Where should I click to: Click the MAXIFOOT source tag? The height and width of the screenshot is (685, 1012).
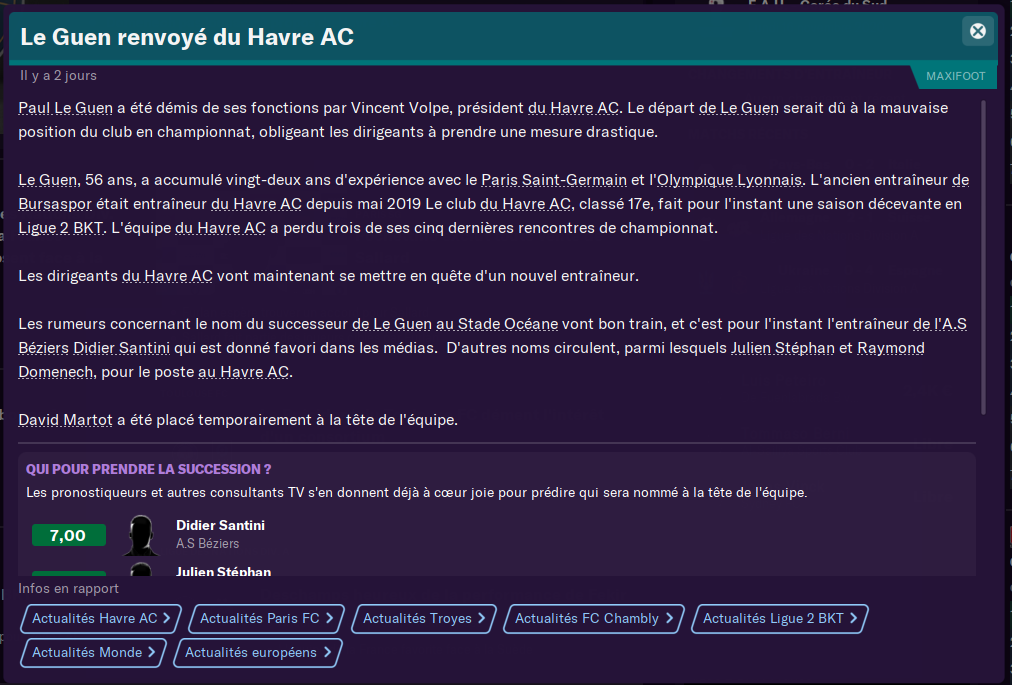click(x=955, y=76)
